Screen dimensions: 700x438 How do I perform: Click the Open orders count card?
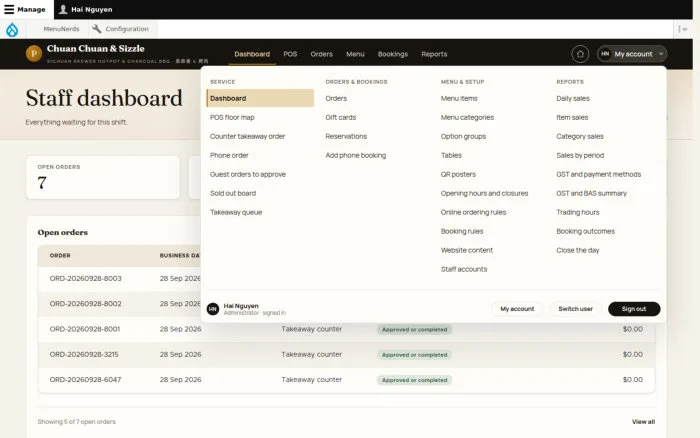[x=103, y=177]
